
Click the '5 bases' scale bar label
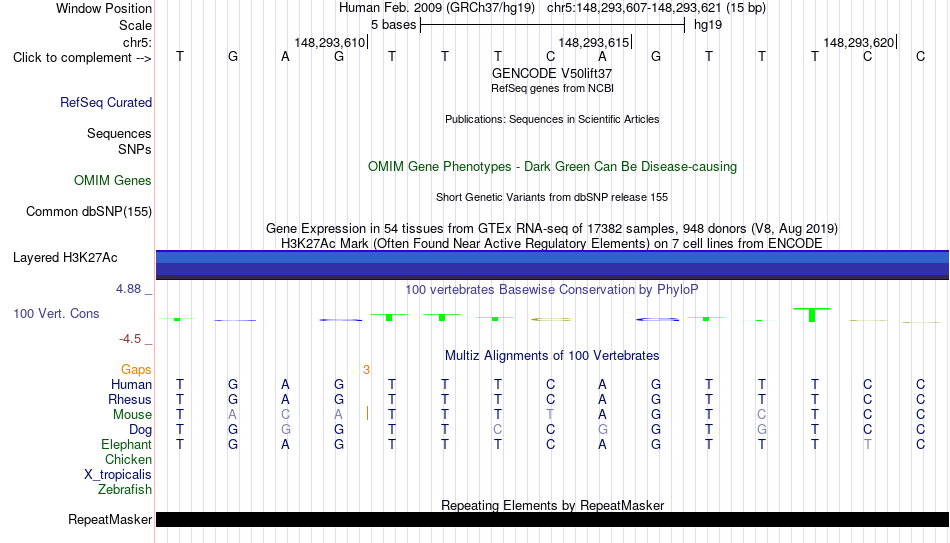(x=394, y=25)
